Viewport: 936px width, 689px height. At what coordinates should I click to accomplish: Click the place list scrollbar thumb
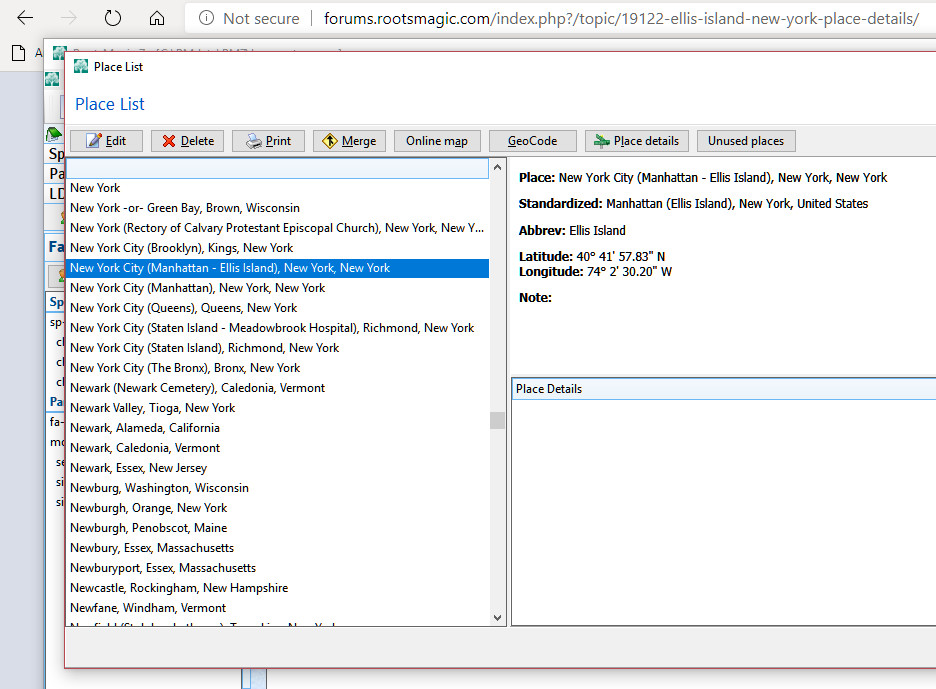pos(497,420)
